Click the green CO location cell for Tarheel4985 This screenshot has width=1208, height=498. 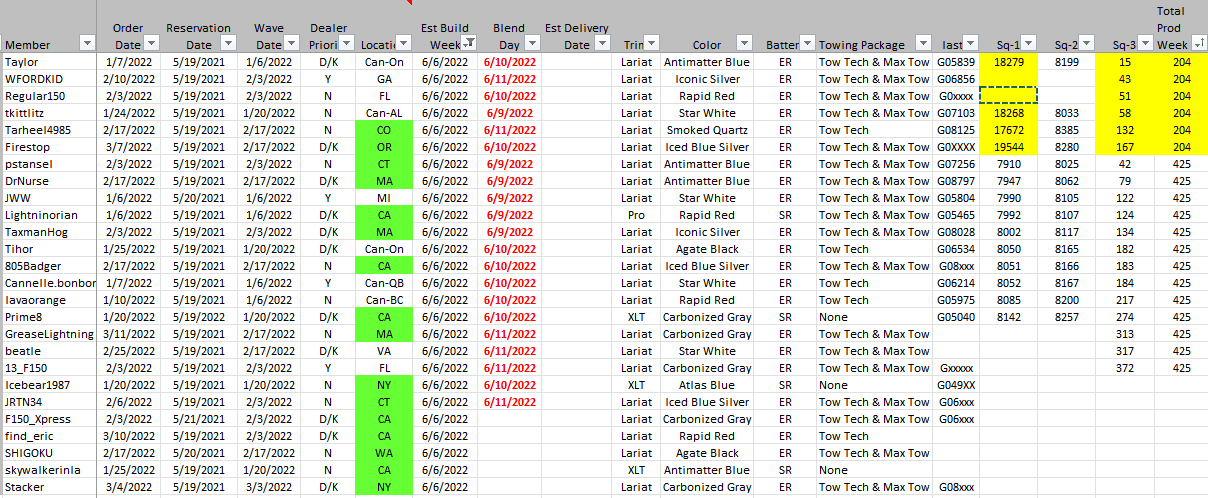pyautogui.click(x=383, y=130)
